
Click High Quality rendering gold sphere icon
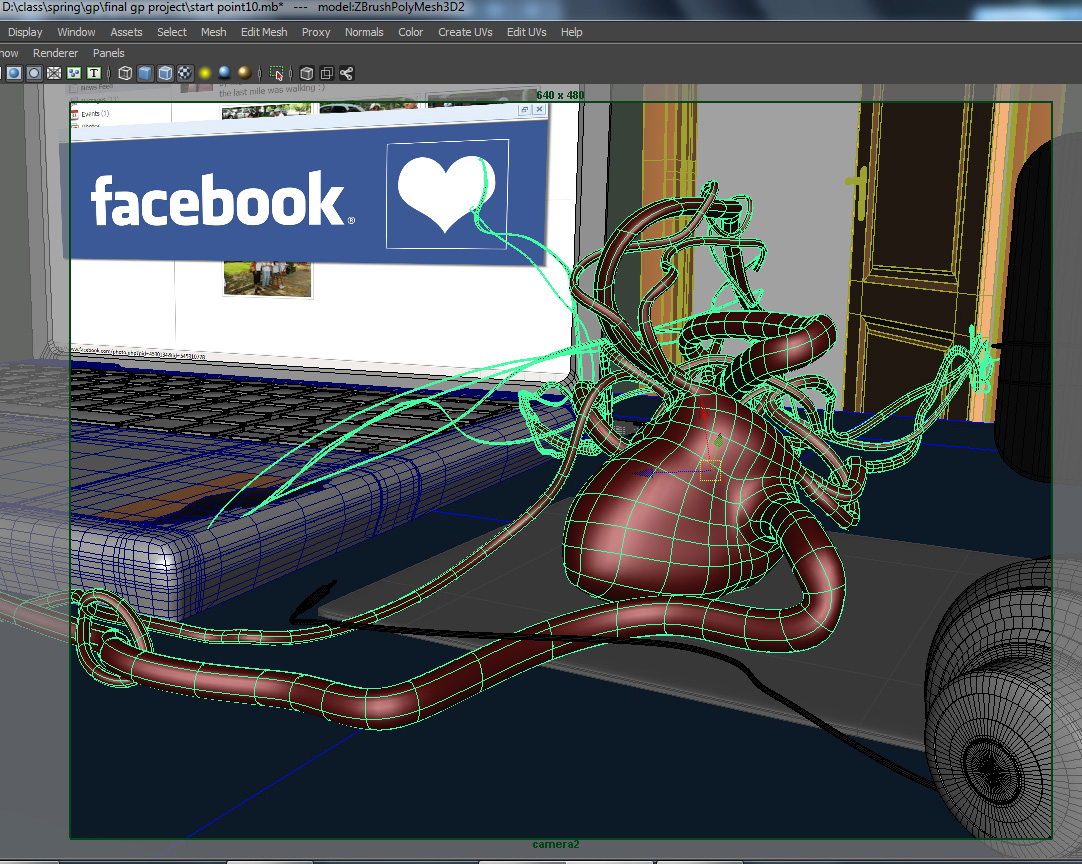point(244,72)
